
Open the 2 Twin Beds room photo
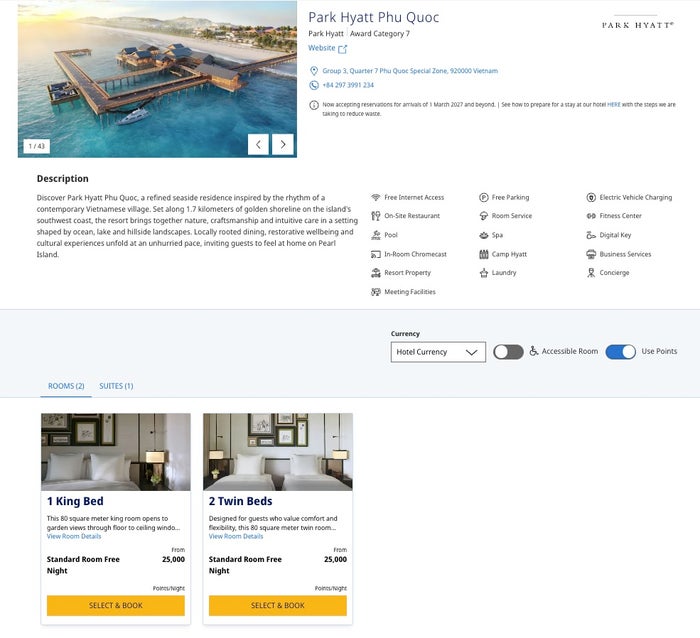[278, 452]
